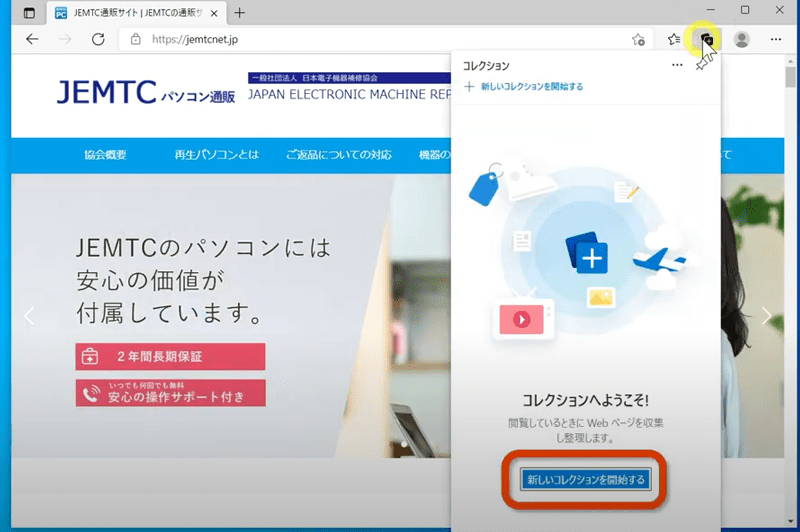800x532 pixels.
Task: Open the 再生パソコンとは menu item
Action: 216,155
